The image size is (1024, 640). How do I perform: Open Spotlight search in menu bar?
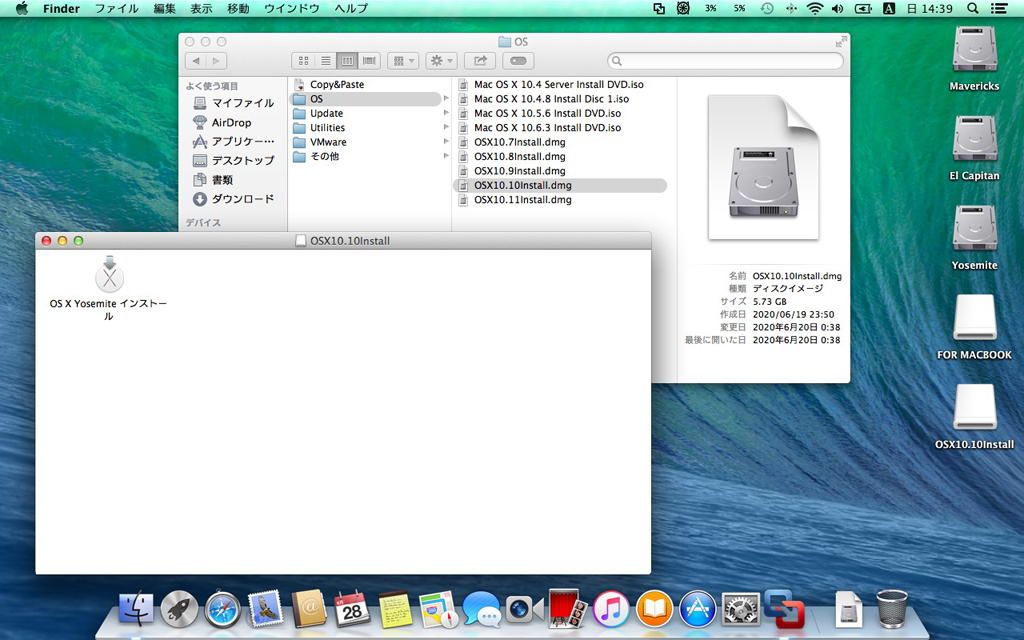[972, 8]
